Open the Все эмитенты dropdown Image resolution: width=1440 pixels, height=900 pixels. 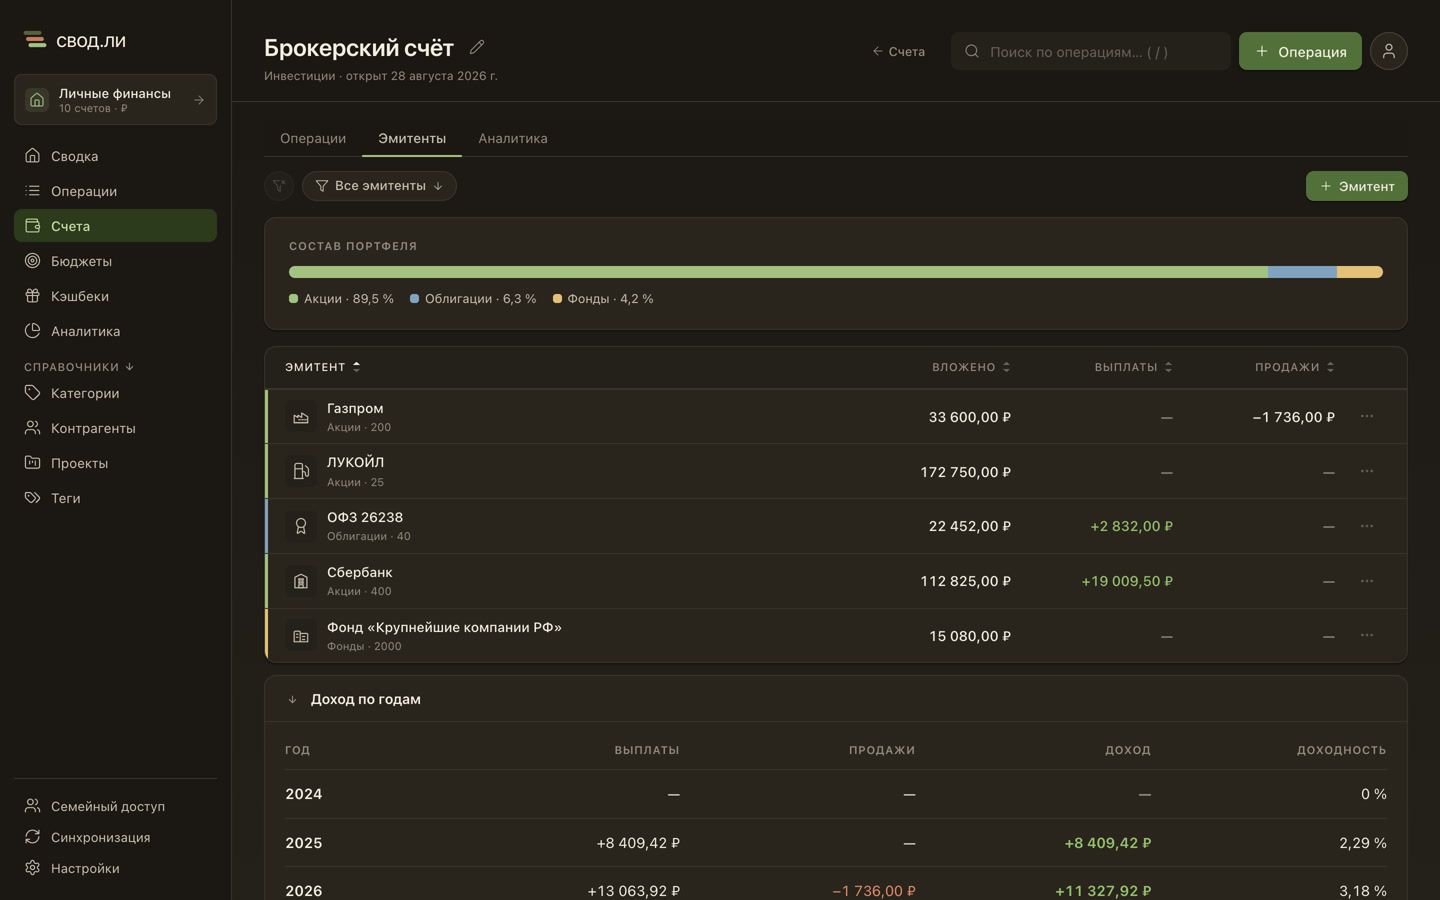coord(379,186)
